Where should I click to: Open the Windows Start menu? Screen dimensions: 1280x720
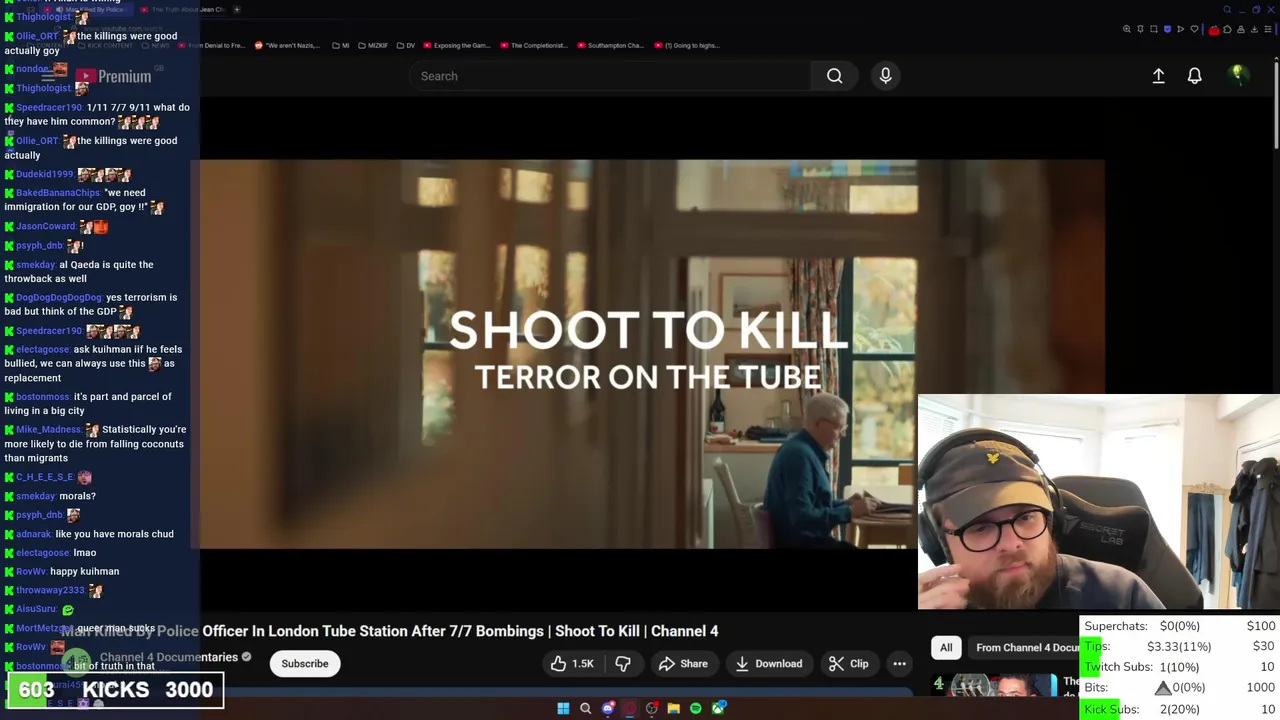(563, 709)
